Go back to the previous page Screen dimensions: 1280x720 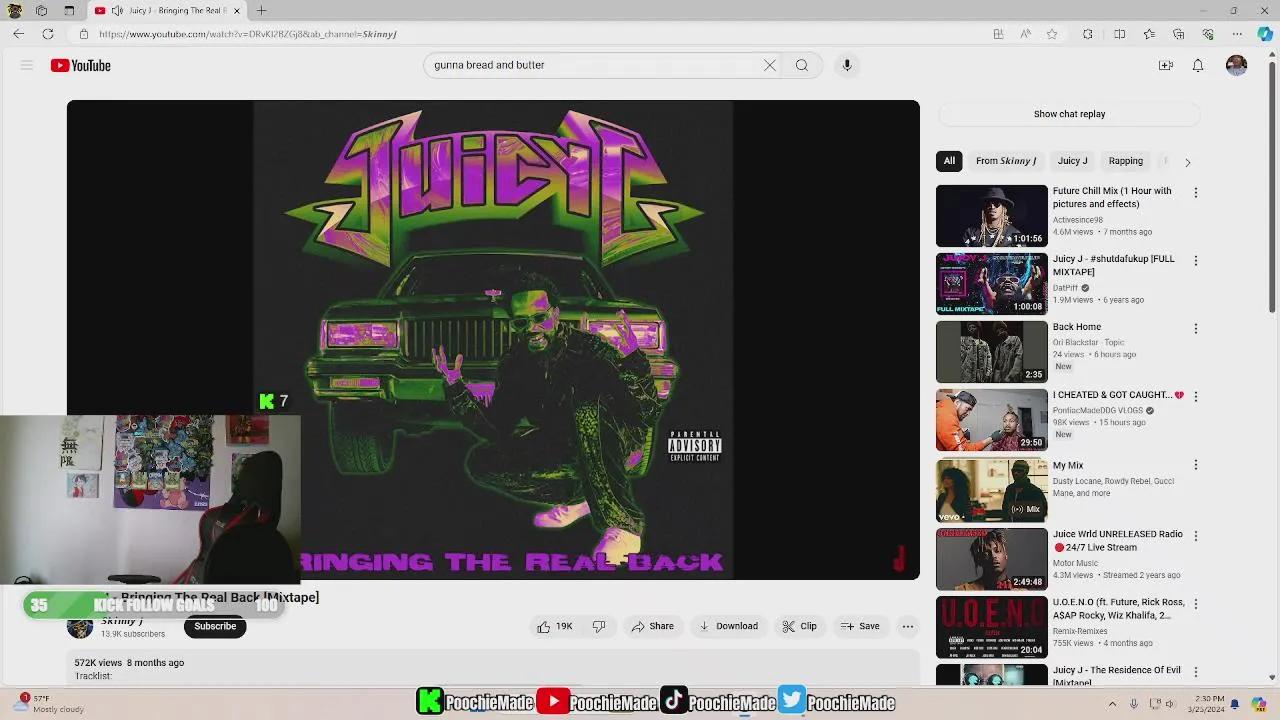pyautogui.click(x=19, y=34)
